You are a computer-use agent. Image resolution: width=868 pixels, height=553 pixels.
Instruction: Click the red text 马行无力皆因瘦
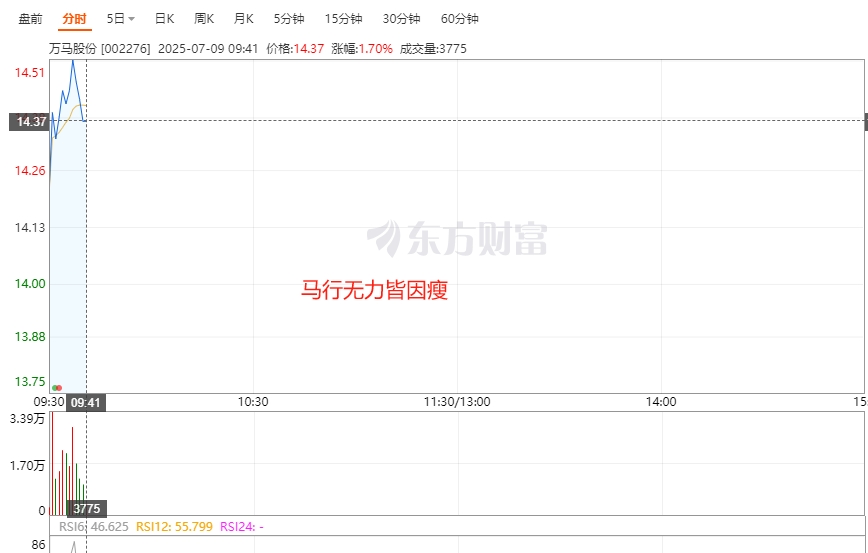point(374,291)
